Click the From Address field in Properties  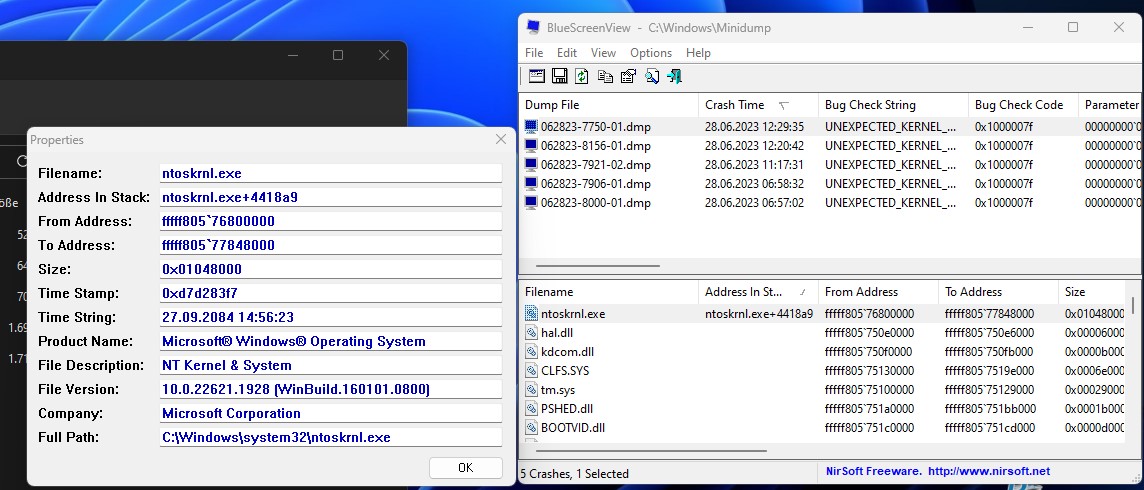[331, 222]
